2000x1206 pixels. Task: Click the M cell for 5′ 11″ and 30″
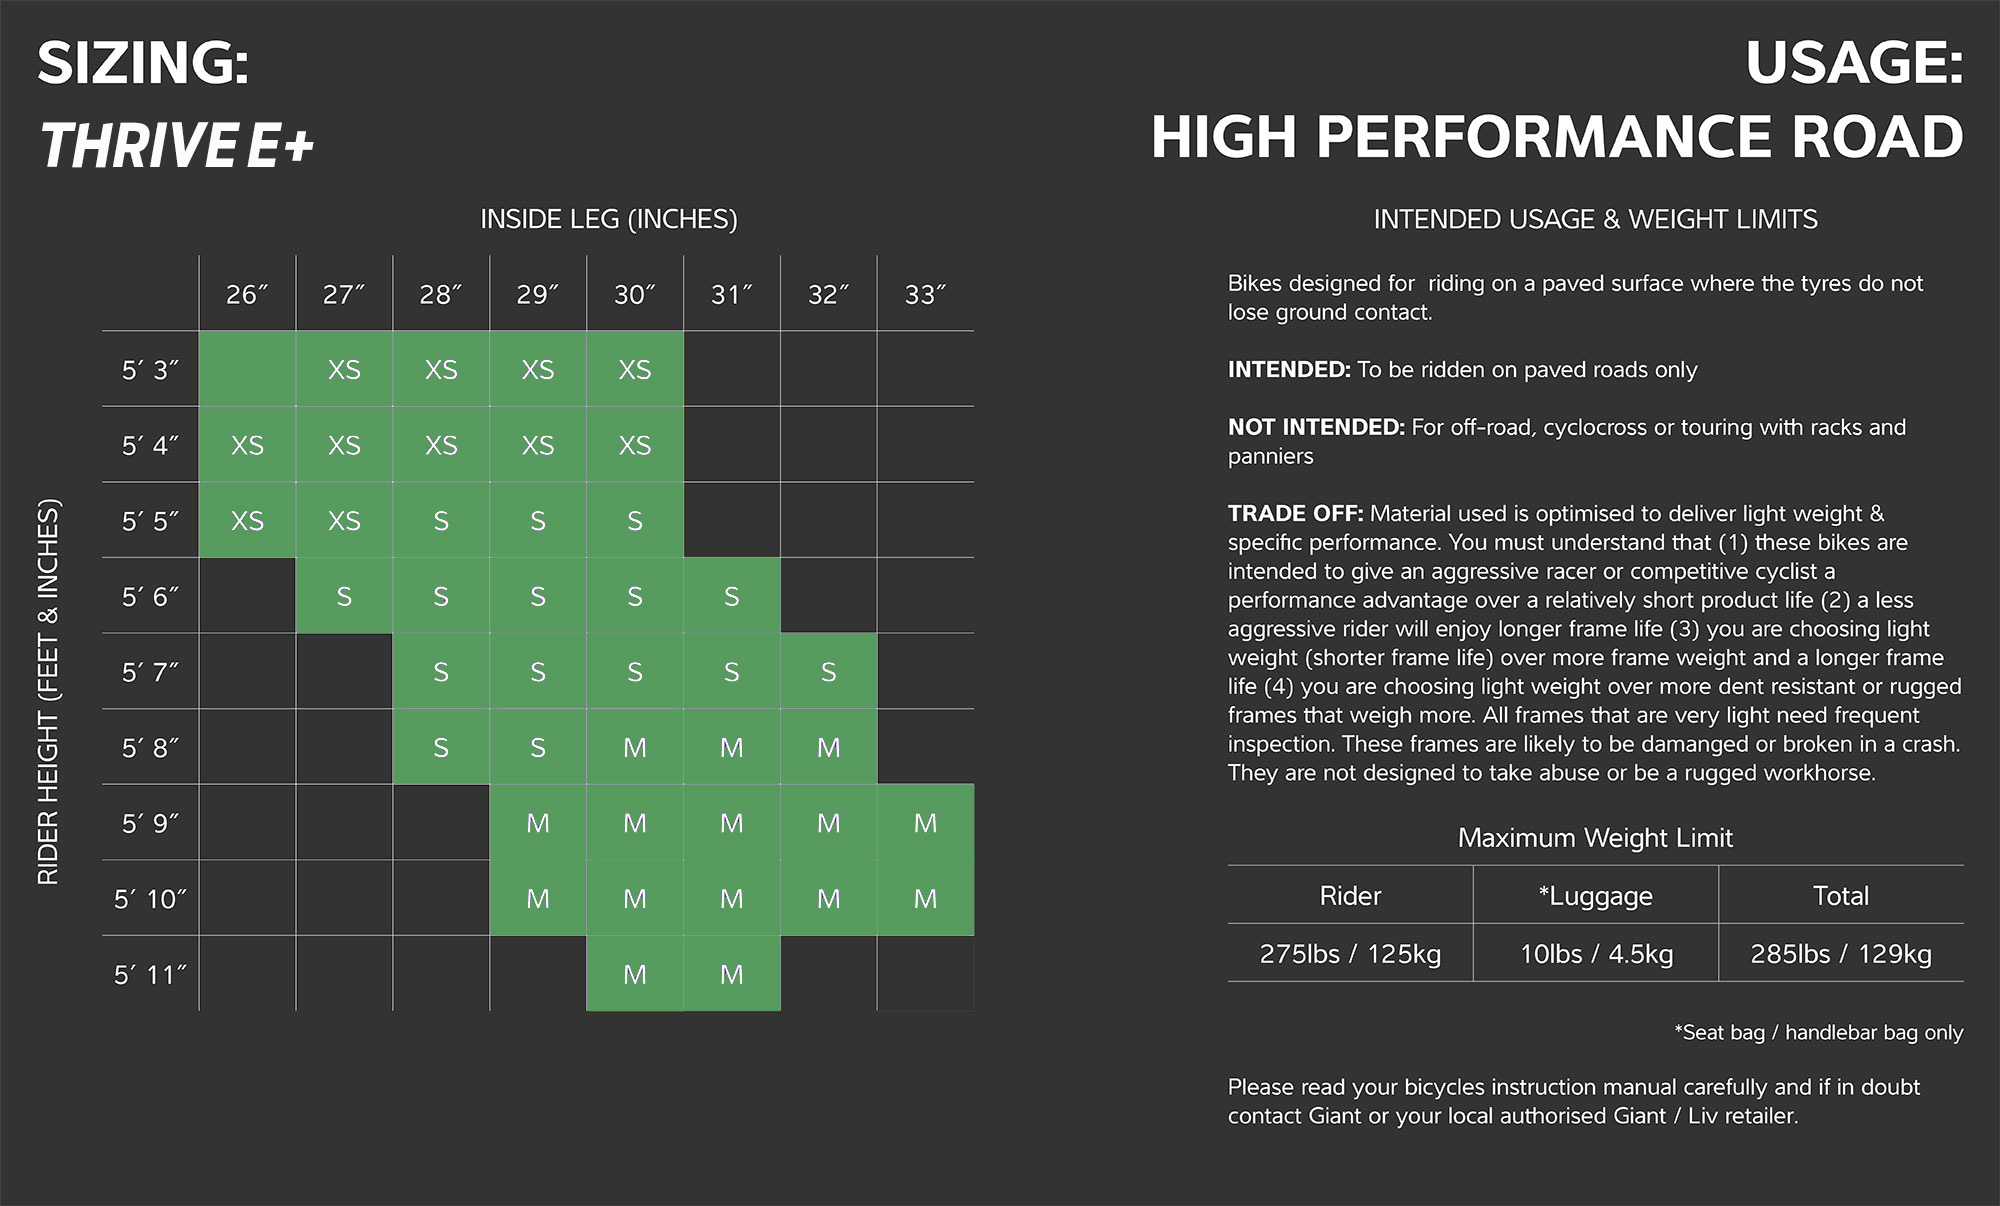pyautogui.click(x=635, y=974)
